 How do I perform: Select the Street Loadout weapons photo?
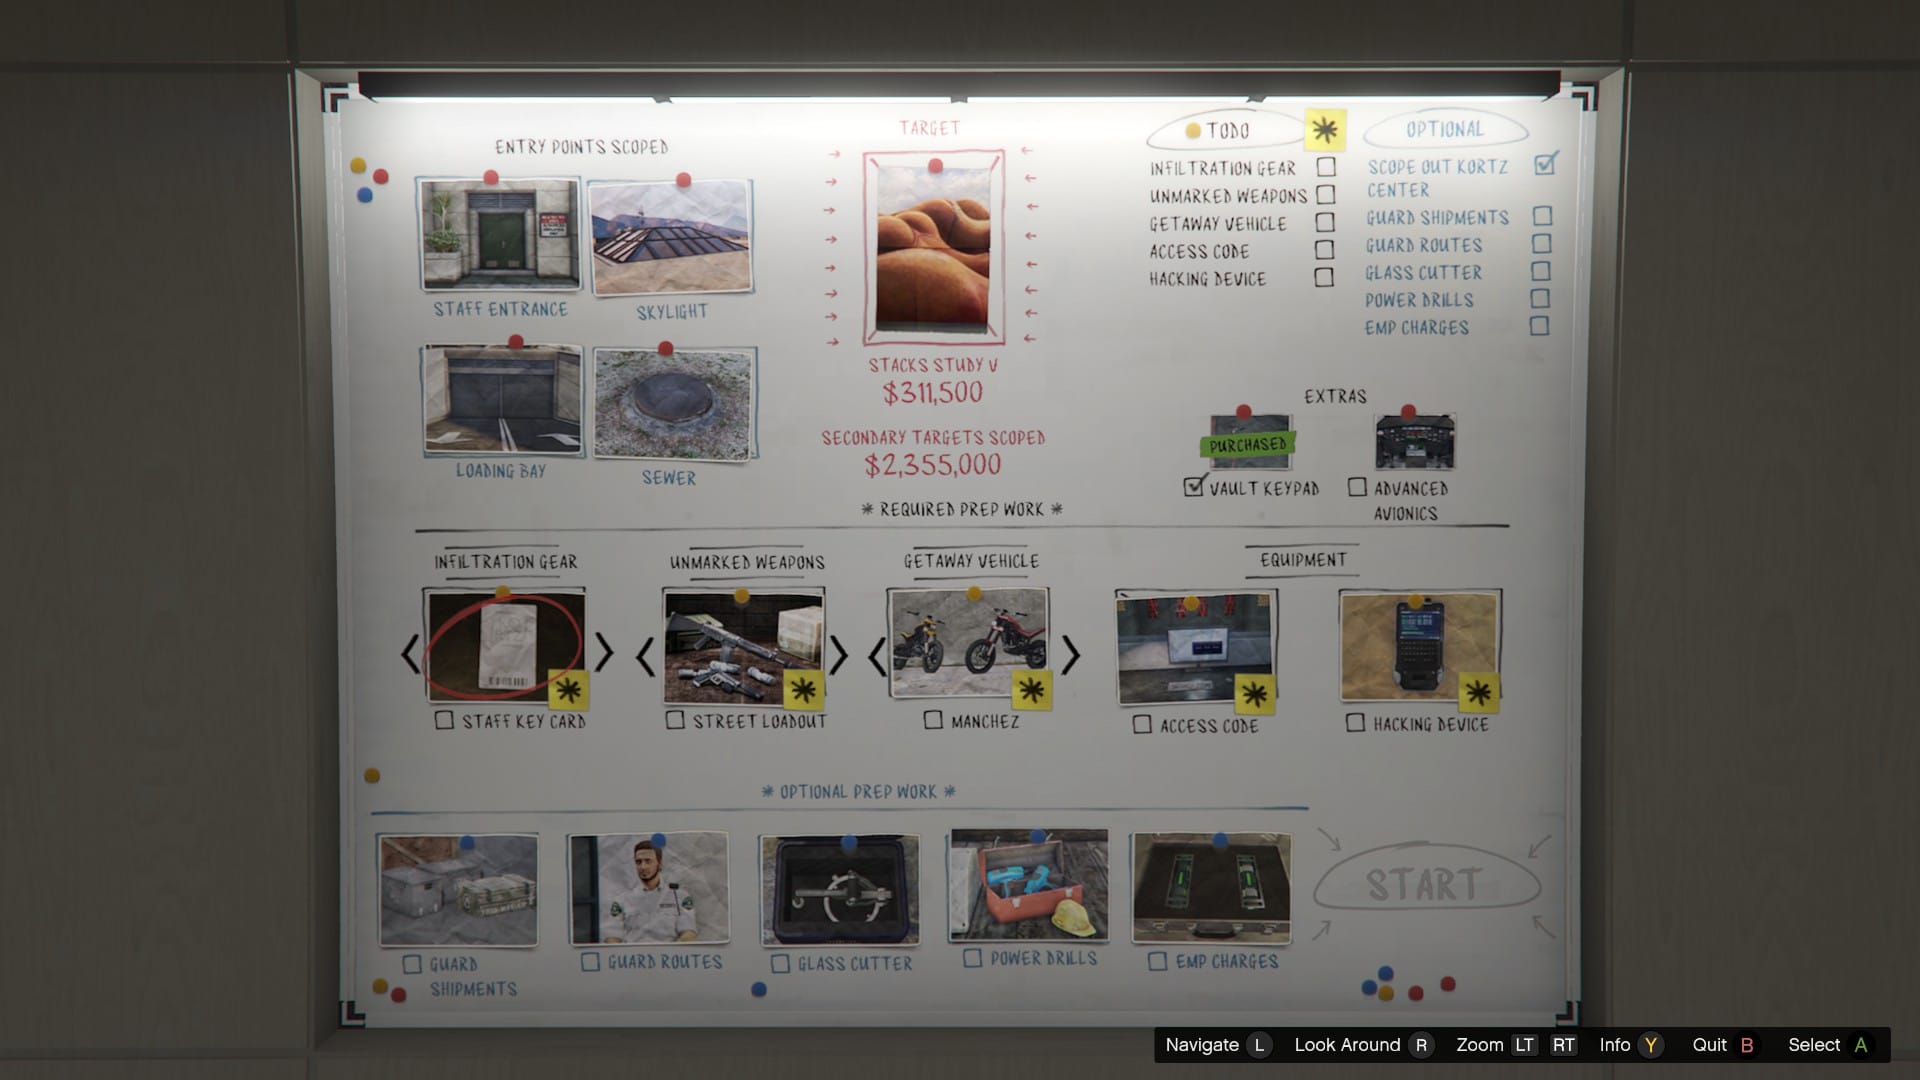[x=744, y=646]
